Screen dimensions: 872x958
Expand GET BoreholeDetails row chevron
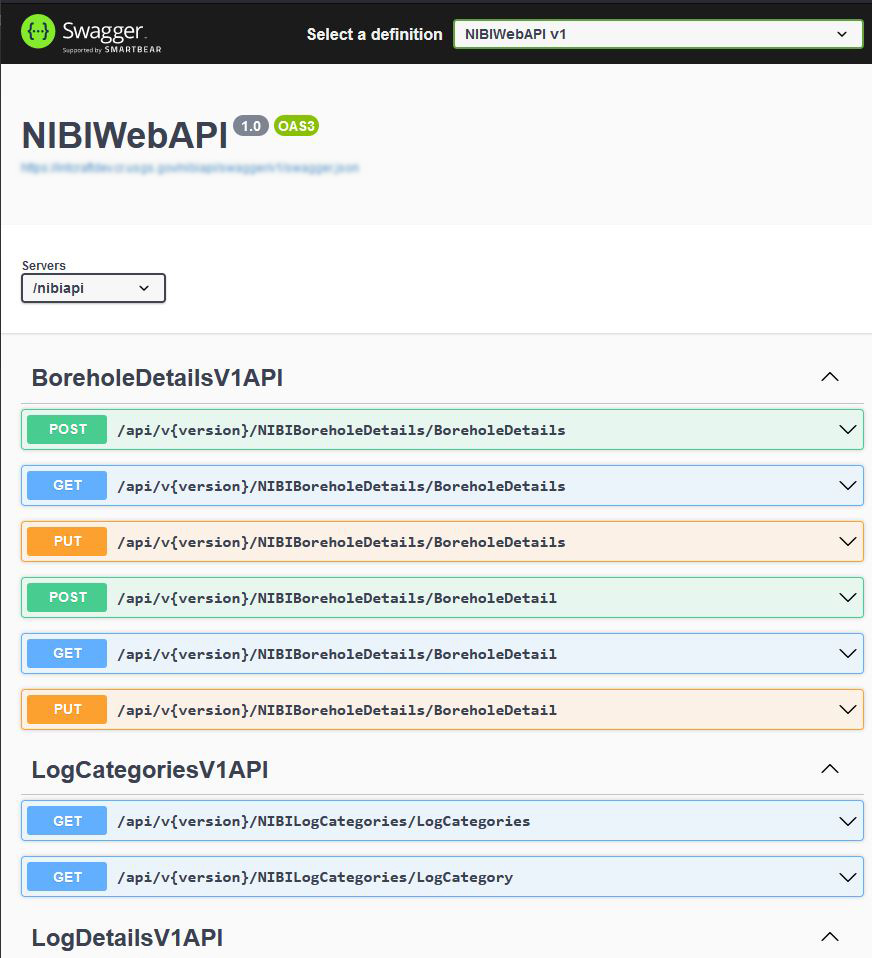click(848, 486)
